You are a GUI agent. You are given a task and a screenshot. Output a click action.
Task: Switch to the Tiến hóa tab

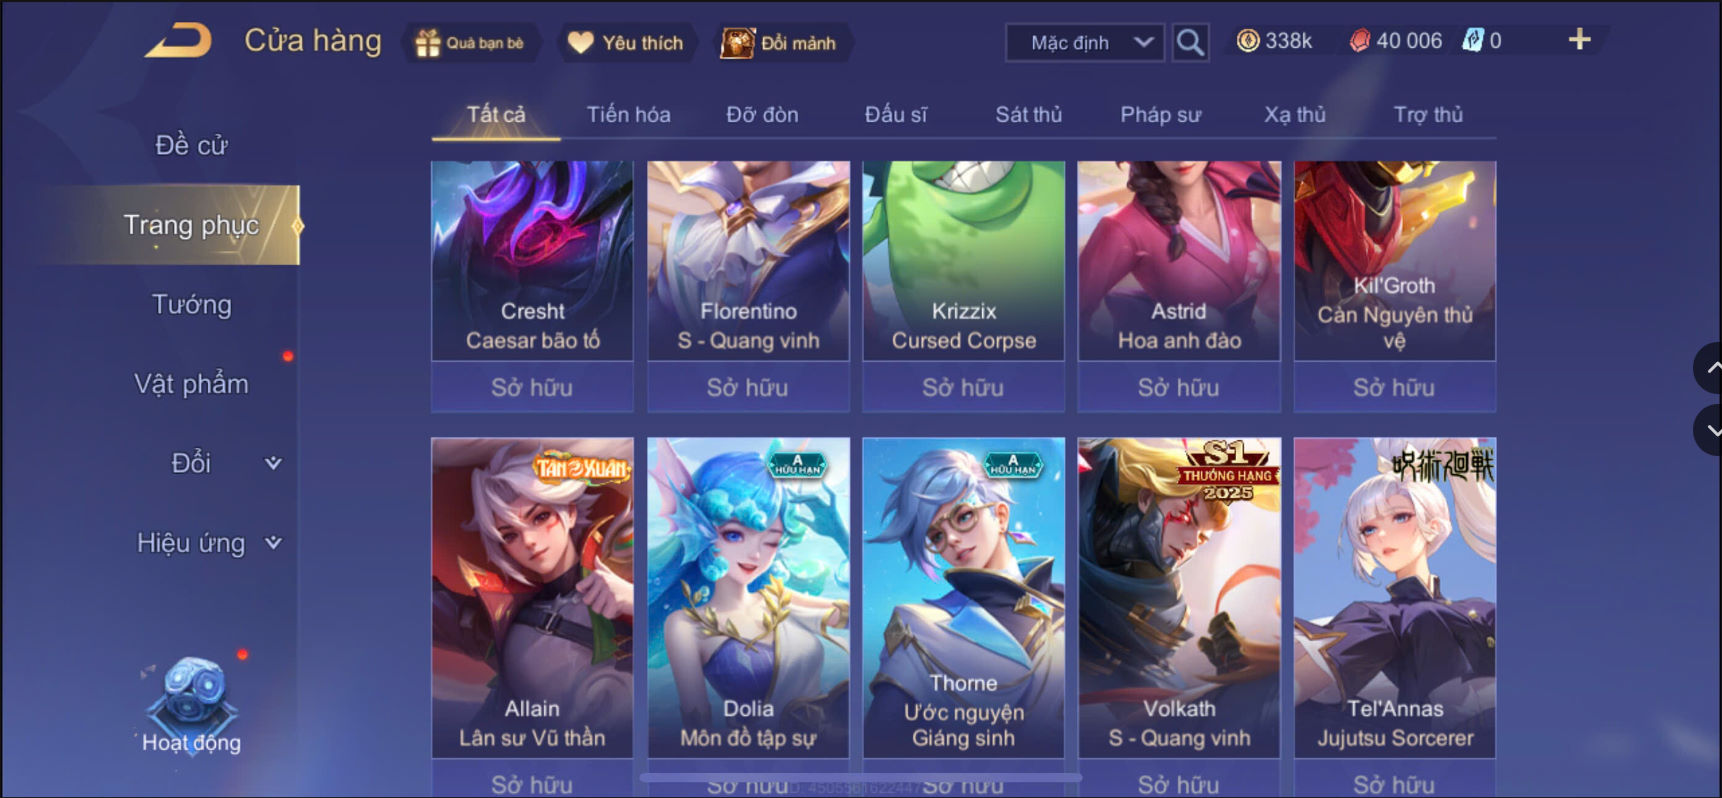point(628,115)
